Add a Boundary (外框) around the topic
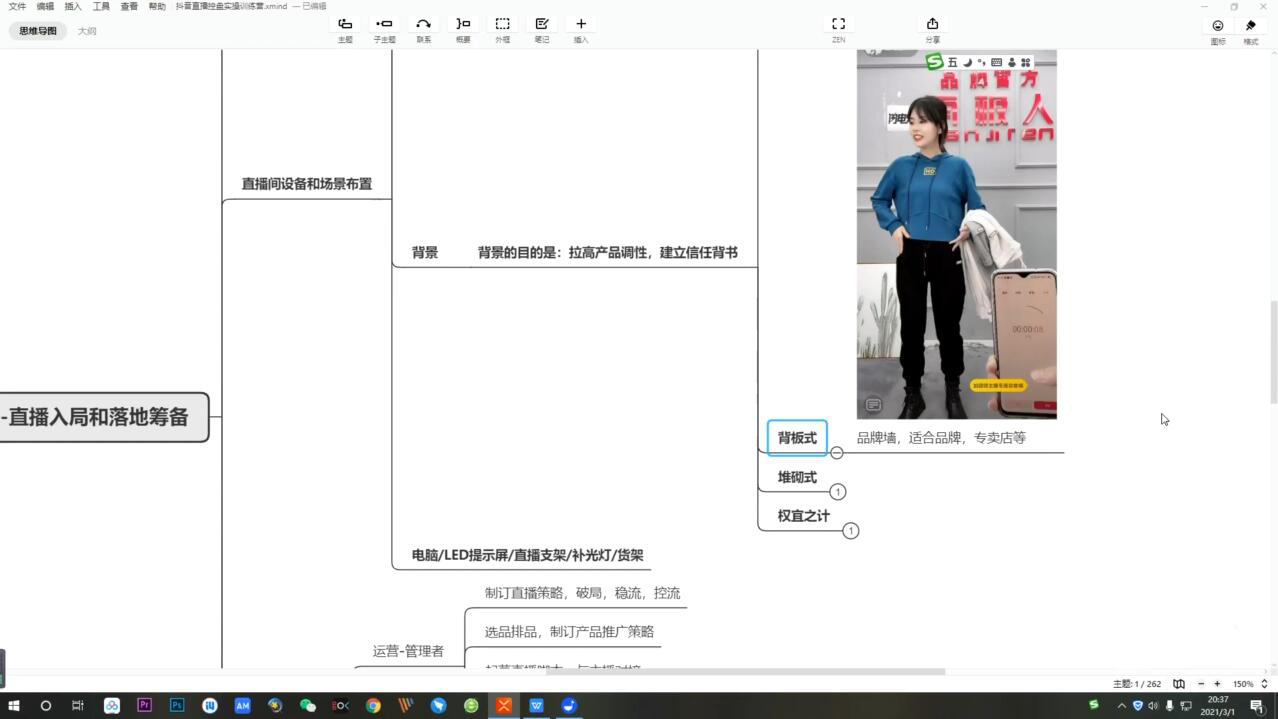Viewport: 1278px width, 719px height. pyautogui.click(x=502, y=24)
